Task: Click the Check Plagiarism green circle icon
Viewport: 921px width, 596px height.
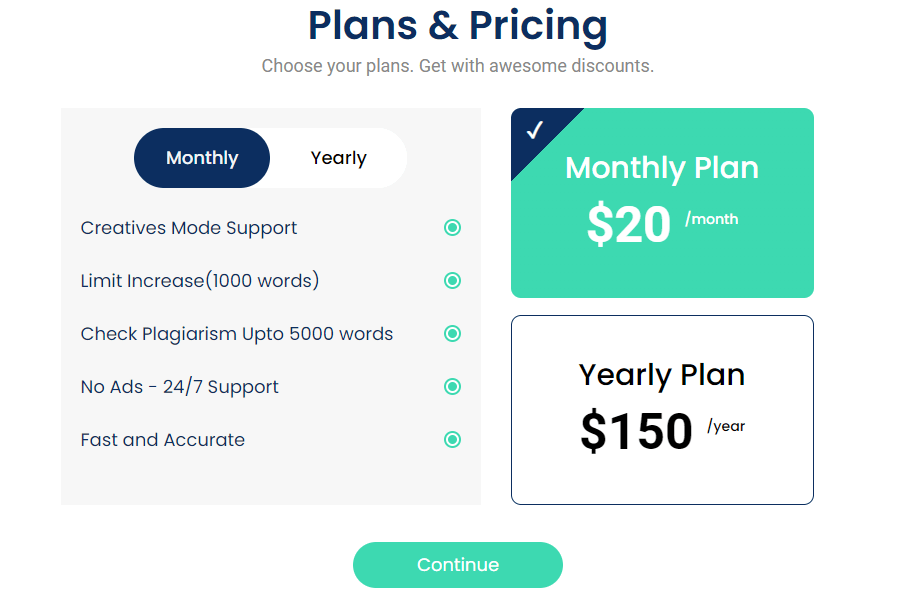Action: (x=452, y=334)
